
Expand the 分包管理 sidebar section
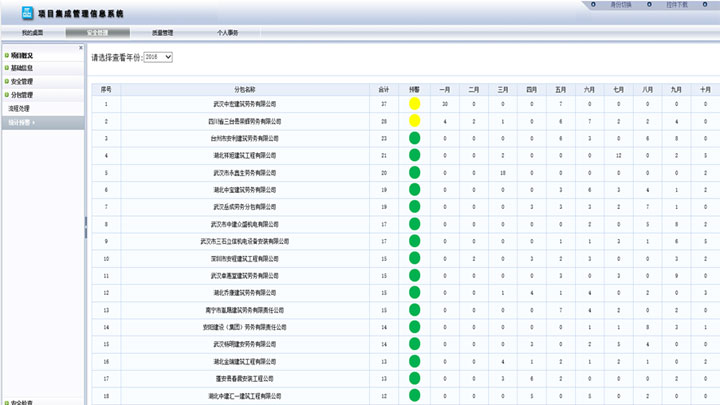(22, 94)
